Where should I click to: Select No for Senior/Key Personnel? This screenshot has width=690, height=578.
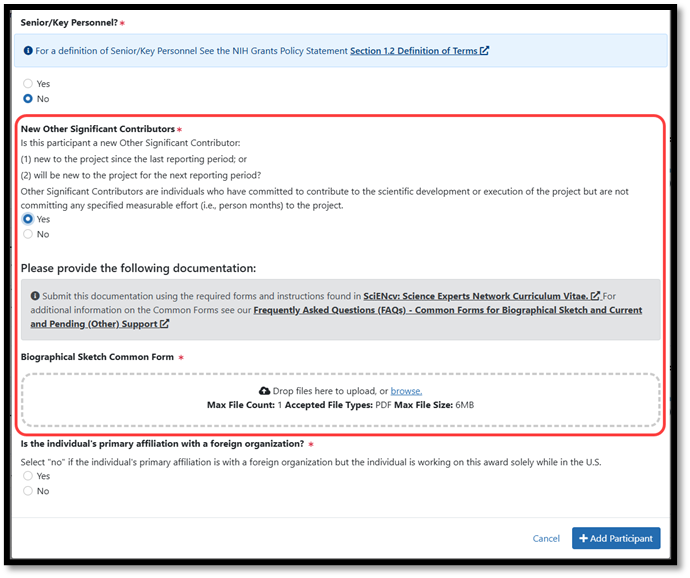pos(28,99)
